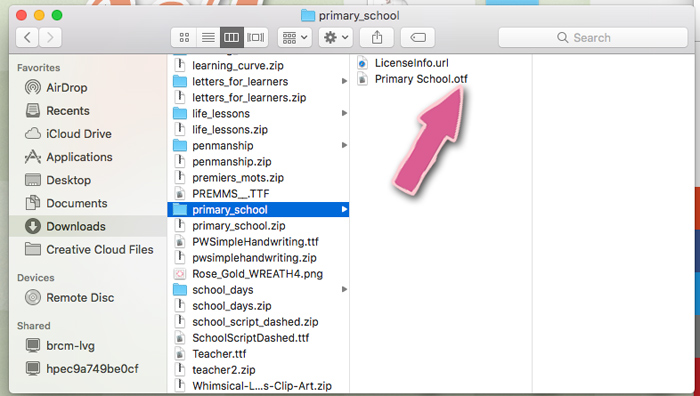Viewport: 700px width, 396px height.
Task: Select premiers_mots.zip file
Action: (x=258, y=178)
